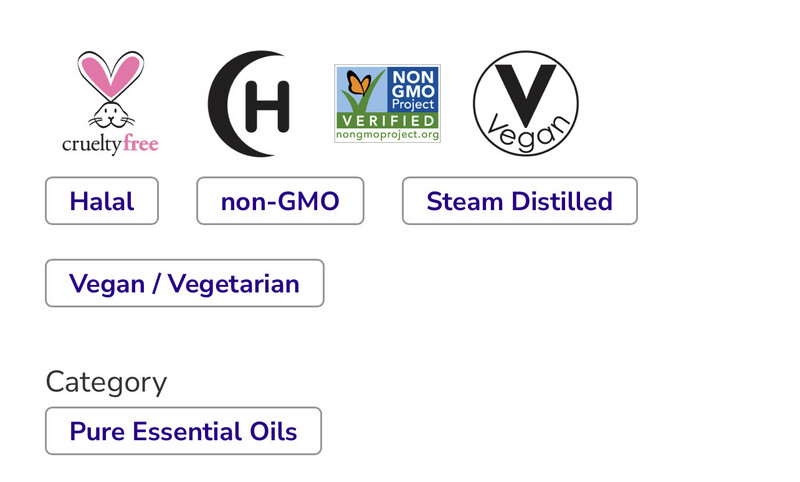
Task: Tap the pink heart-shaped bunny ears
Action: [x=111, y=75]
